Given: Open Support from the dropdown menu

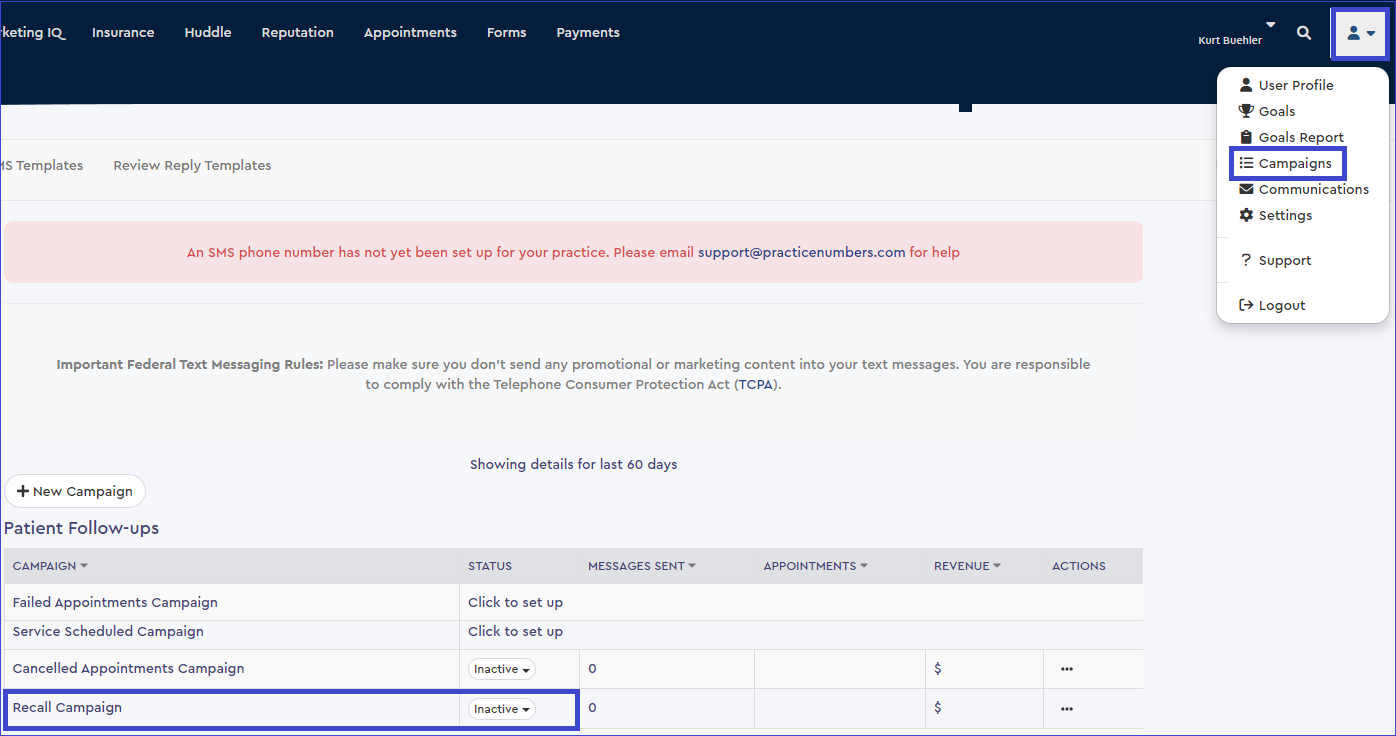Looking at the screenshot, I should point(1284,260).
